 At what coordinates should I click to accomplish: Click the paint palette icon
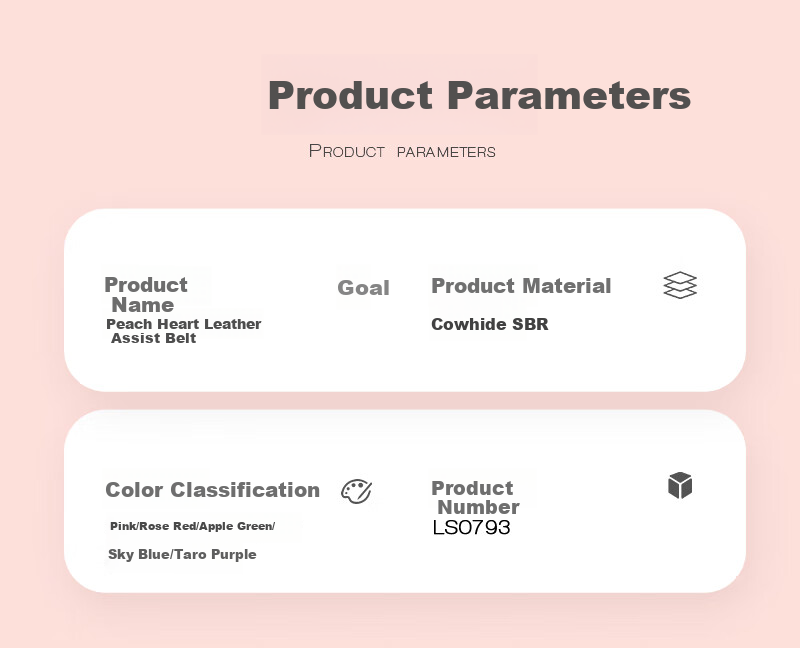tap(356, 491)
